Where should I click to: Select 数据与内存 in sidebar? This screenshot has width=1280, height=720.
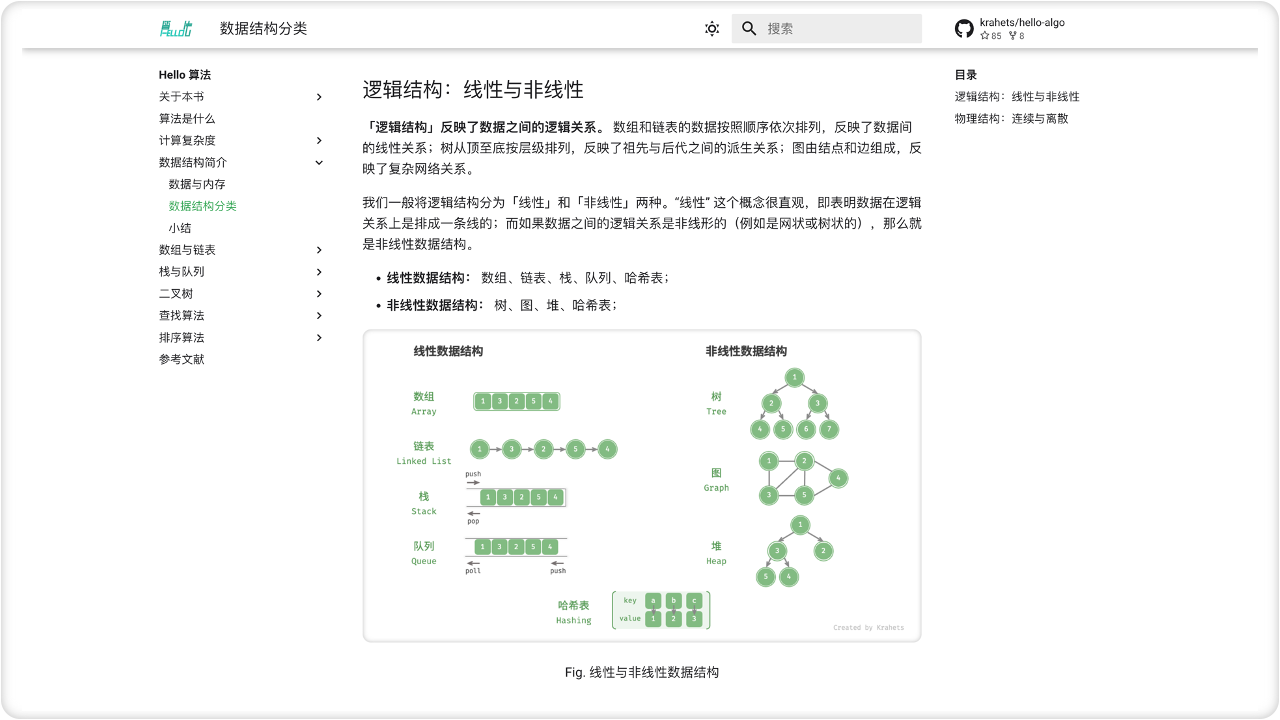tap(197, 185)
